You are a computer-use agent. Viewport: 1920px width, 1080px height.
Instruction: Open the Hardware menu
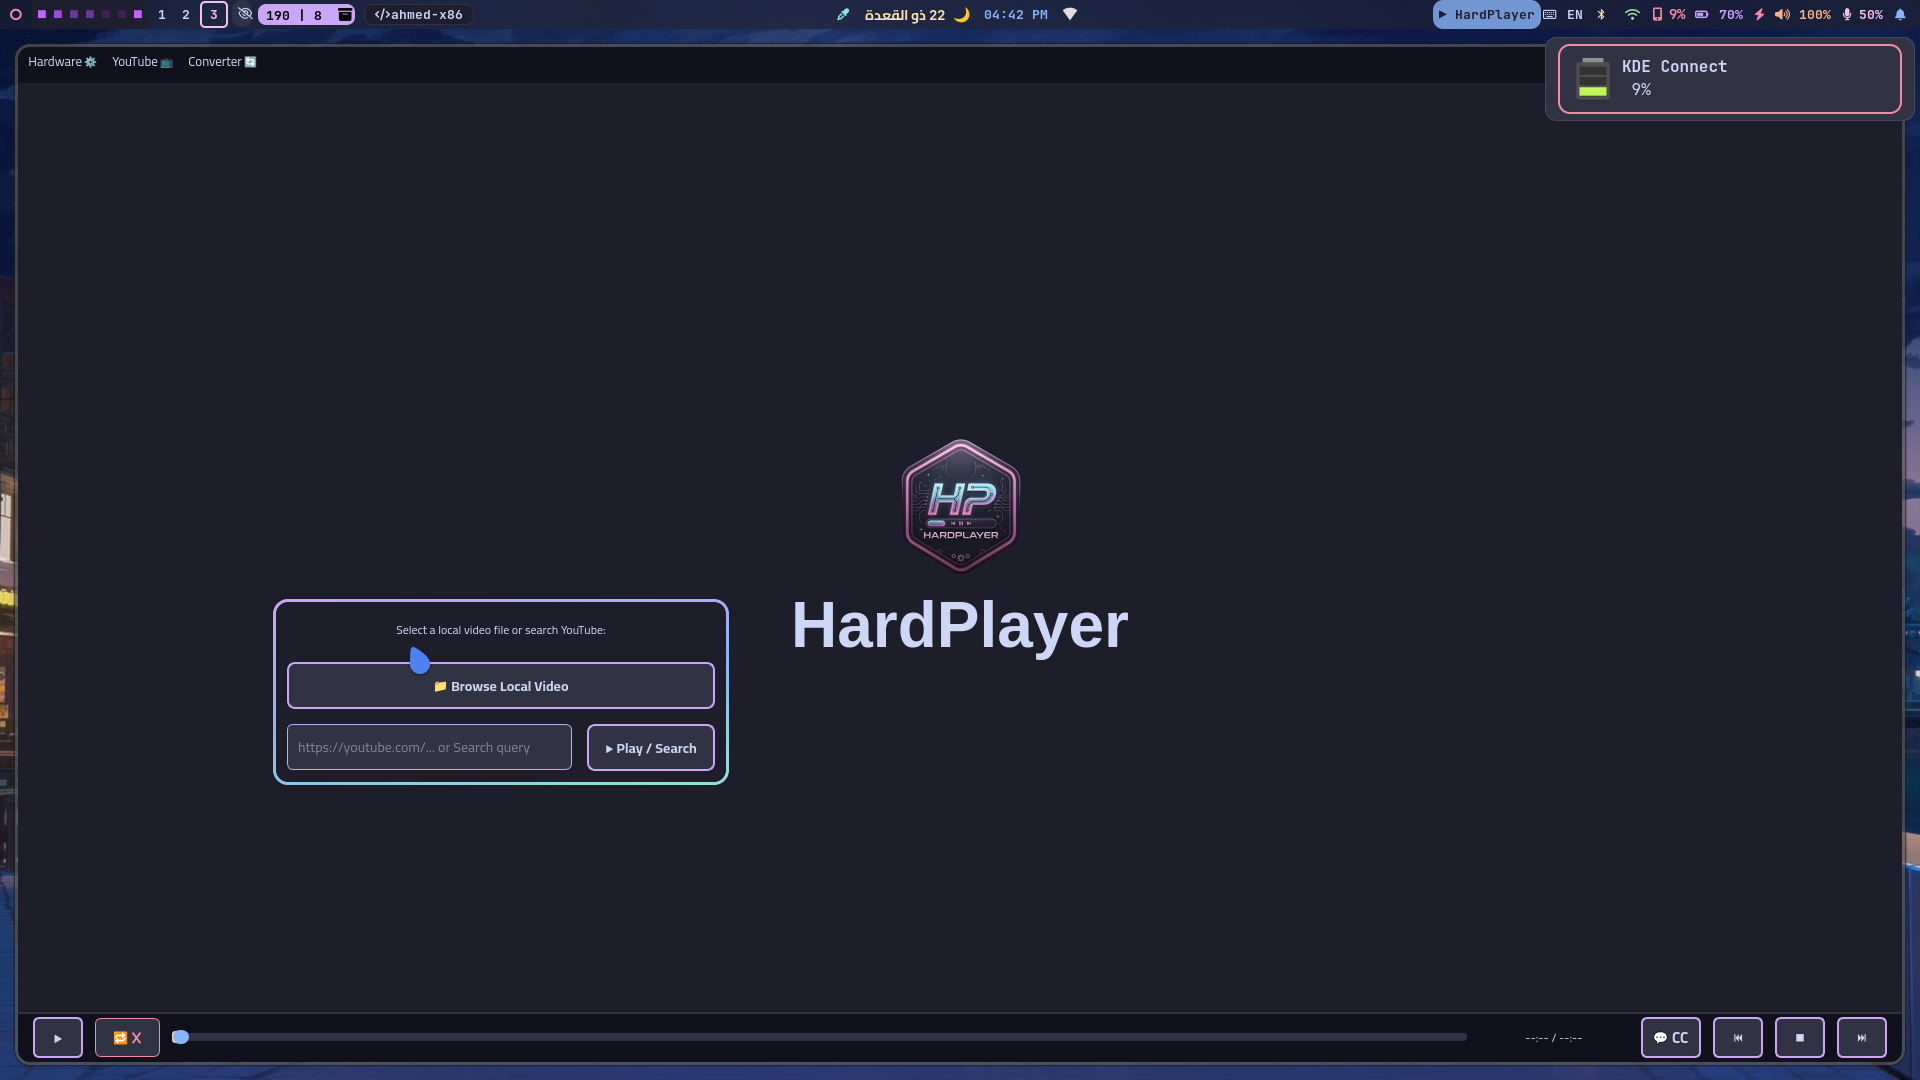[62, 62]
